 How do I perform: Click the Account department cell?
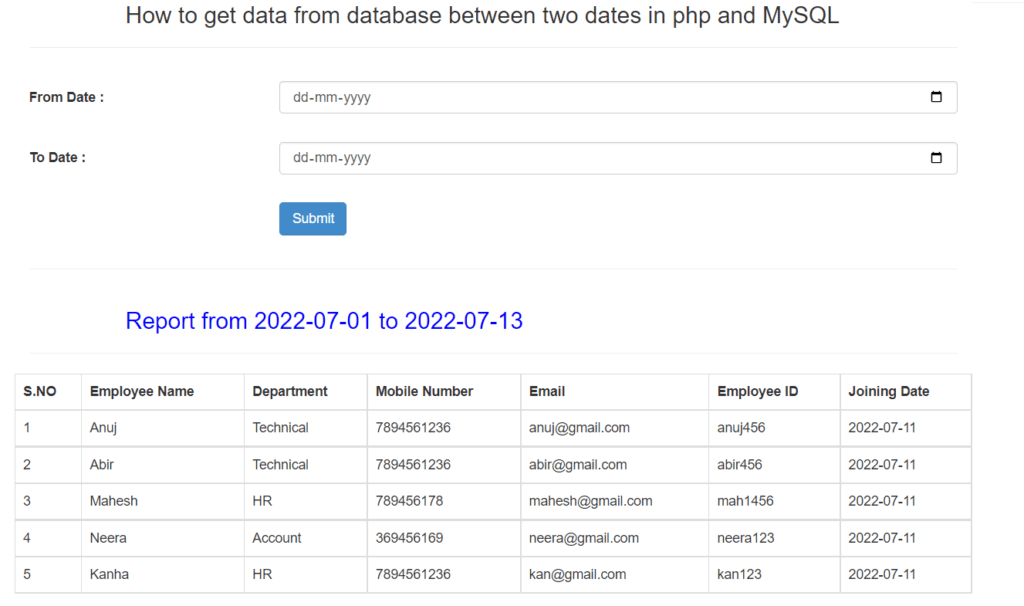pyautogui.click(x=277, y=538)
